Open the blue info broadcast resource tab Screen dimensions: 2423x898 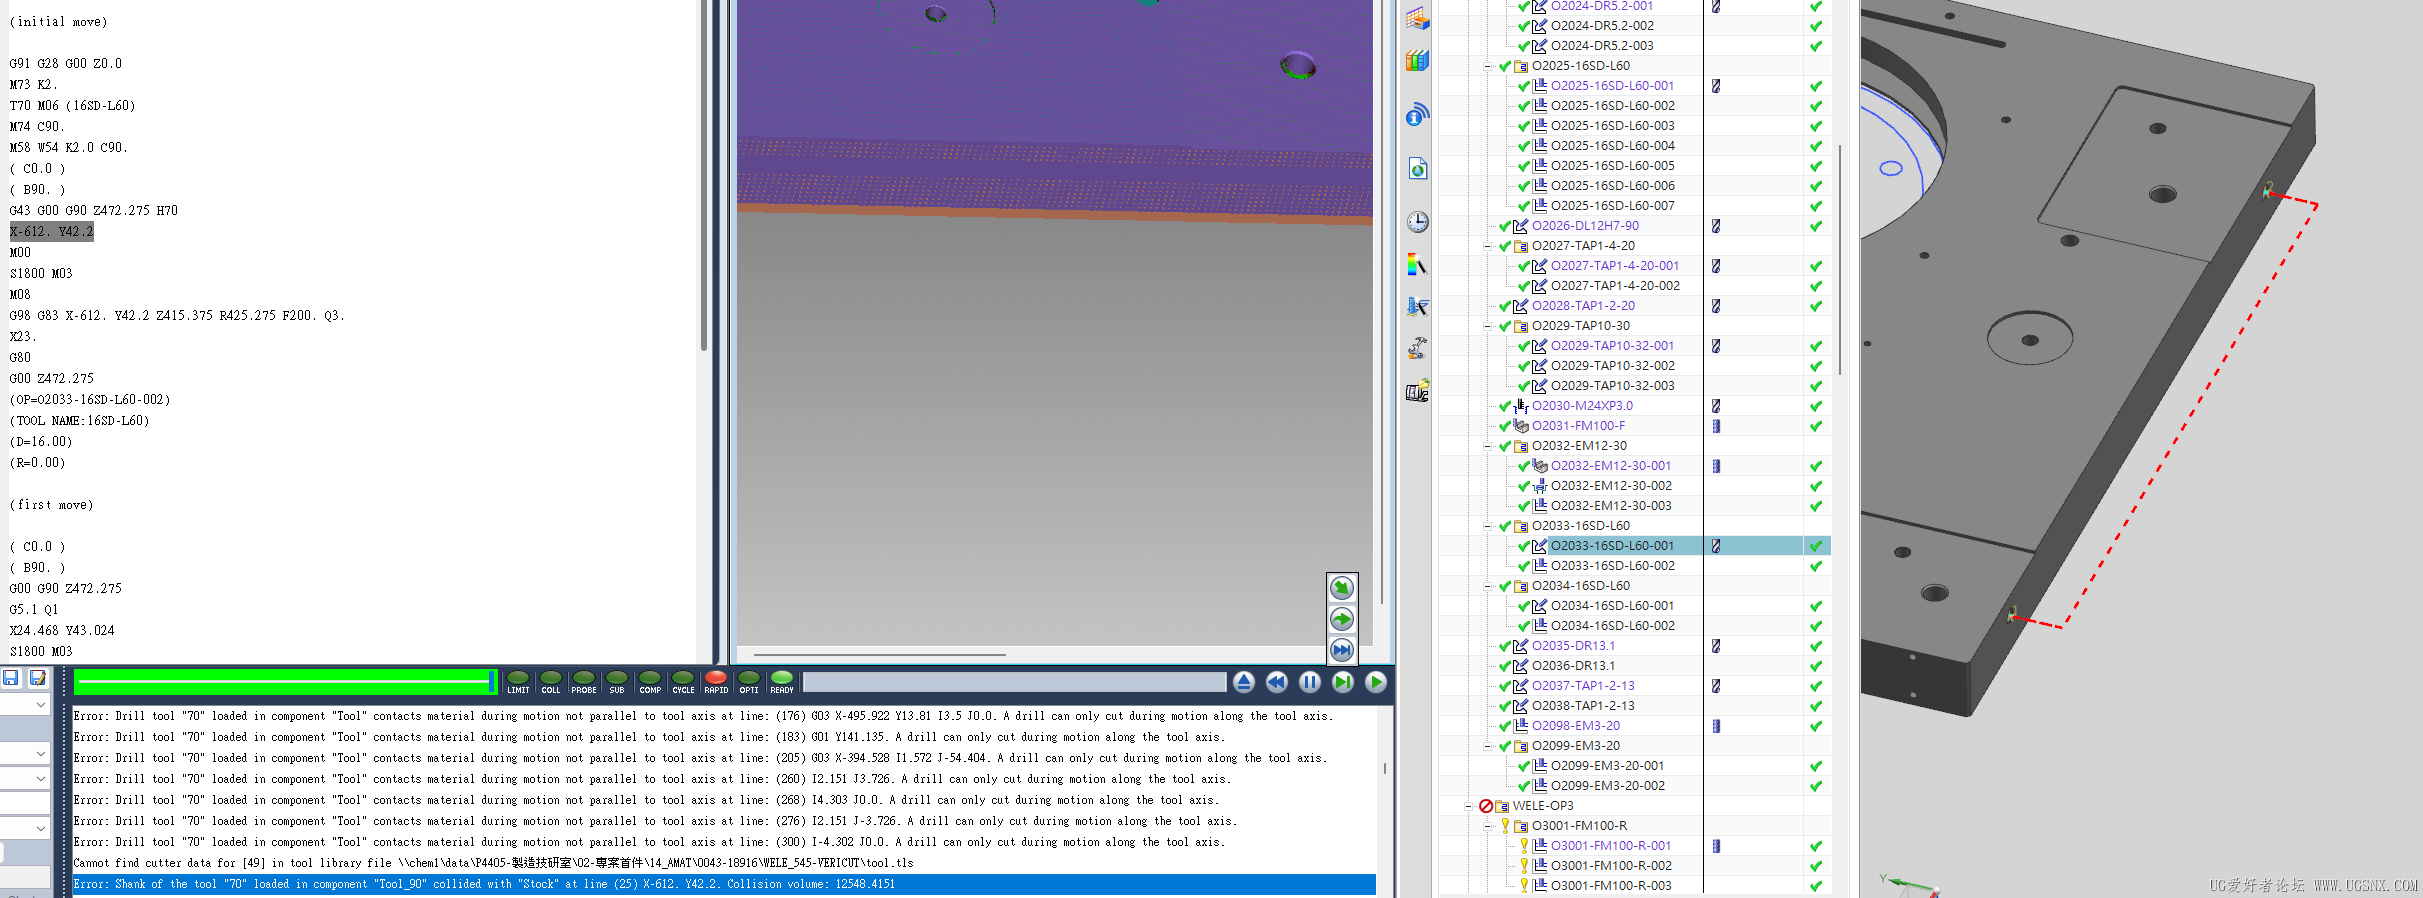1417,115
